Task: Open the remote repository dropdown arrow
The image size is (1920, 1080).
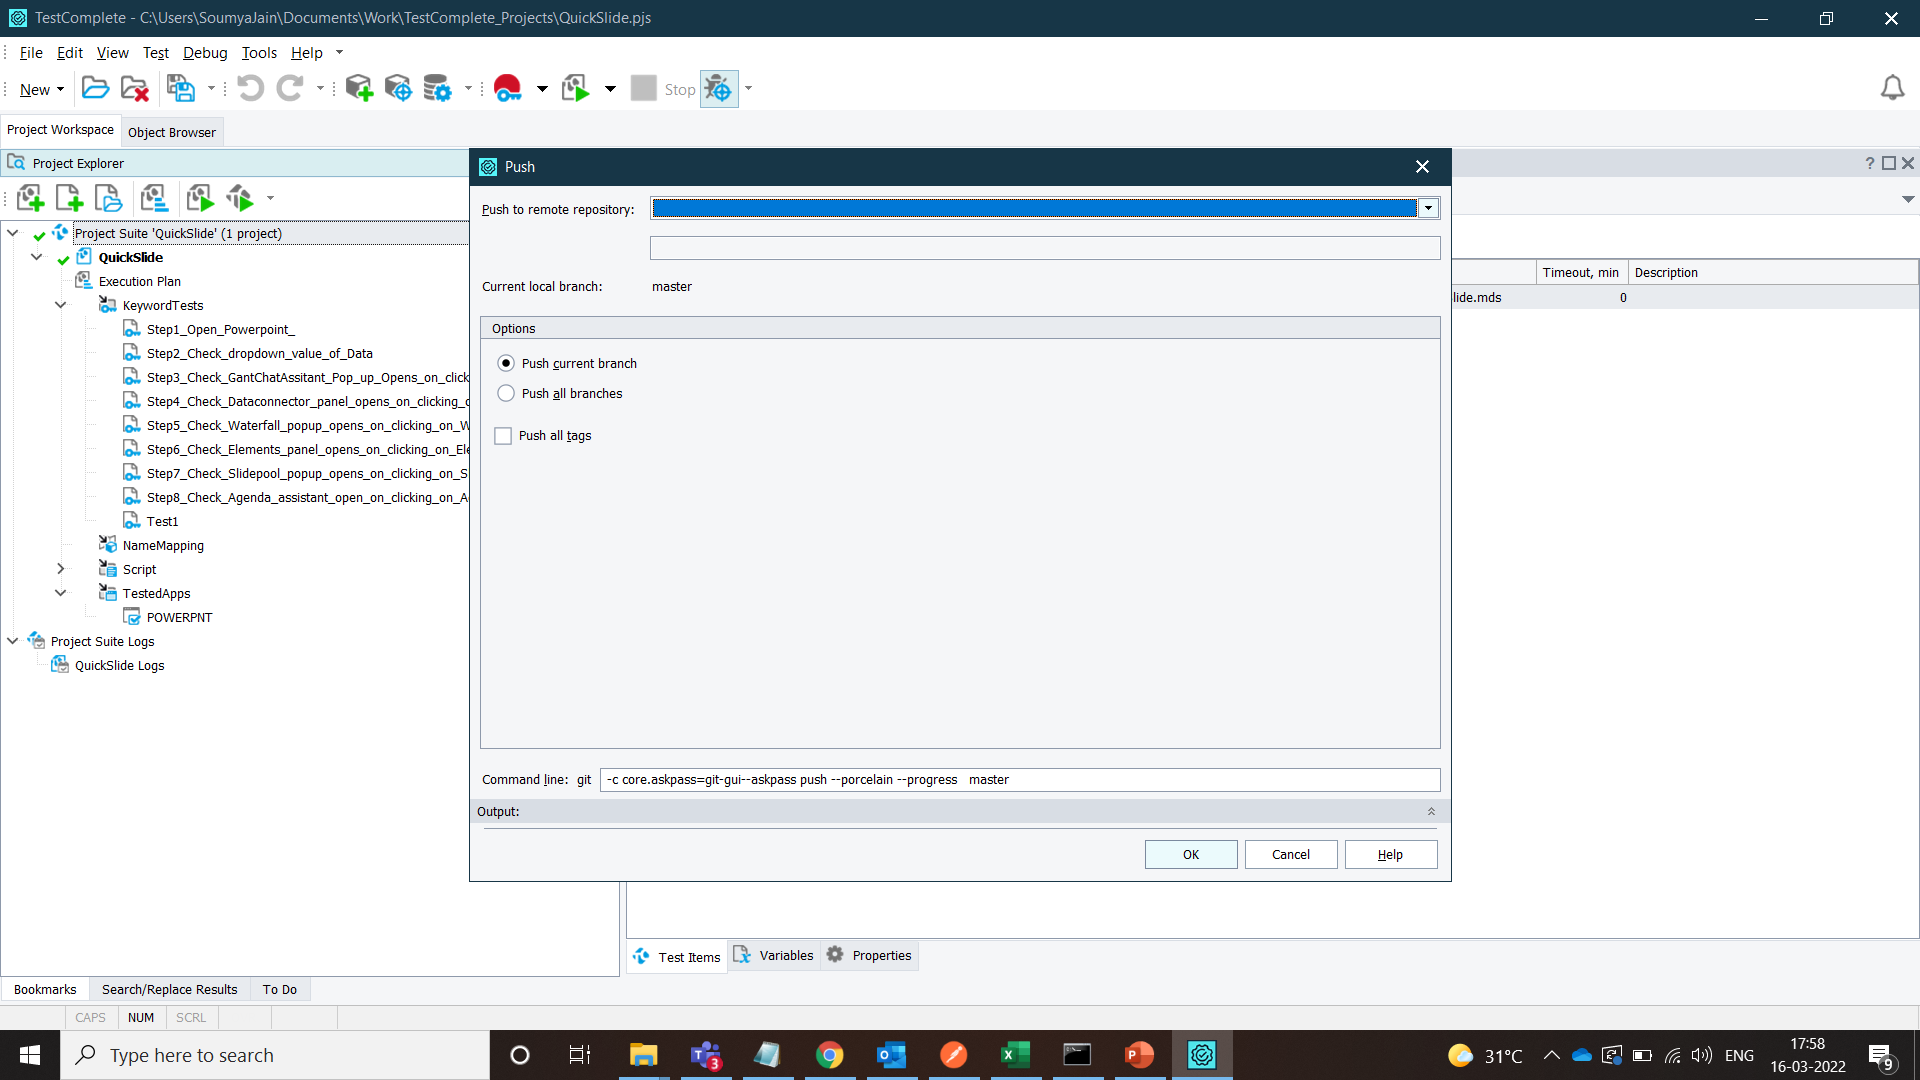Action: pyautogui.click(x=1428, y=208)
